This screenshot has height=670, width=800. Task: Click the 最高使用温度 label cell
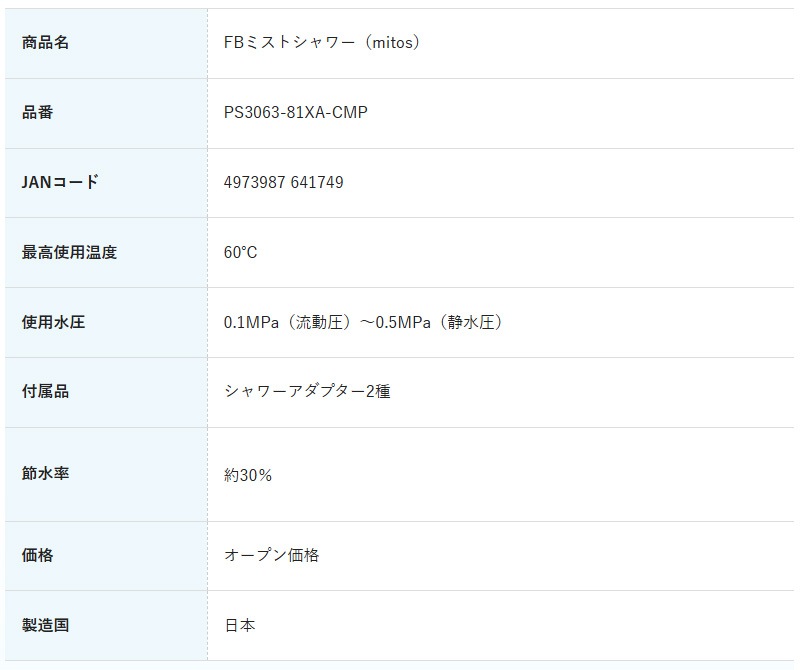point(69,253)
